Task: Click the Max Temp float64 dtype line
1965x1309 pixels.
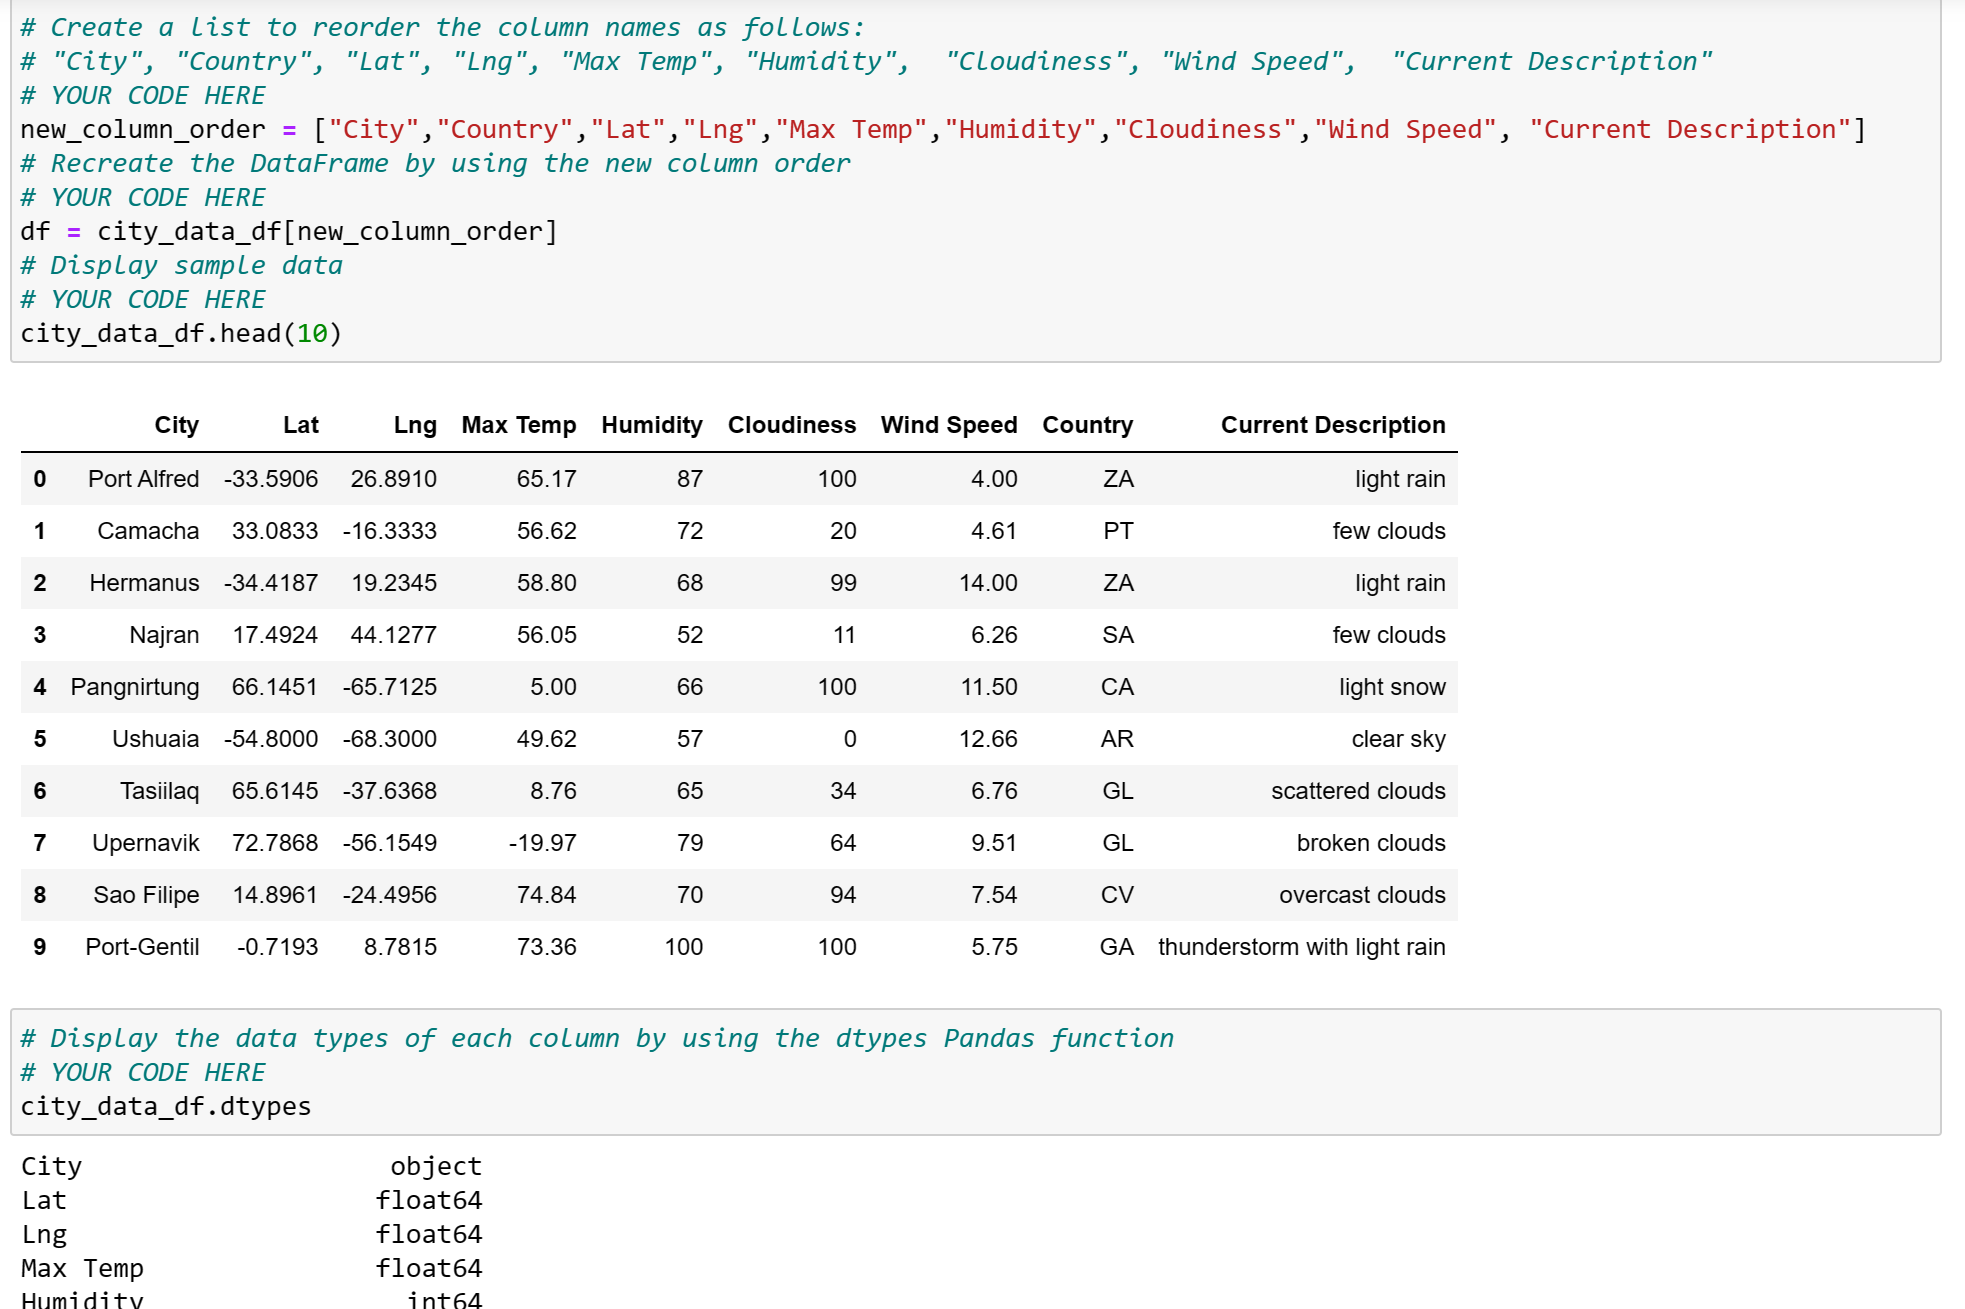Action: pyautogui.click(x=252, y=1269)
